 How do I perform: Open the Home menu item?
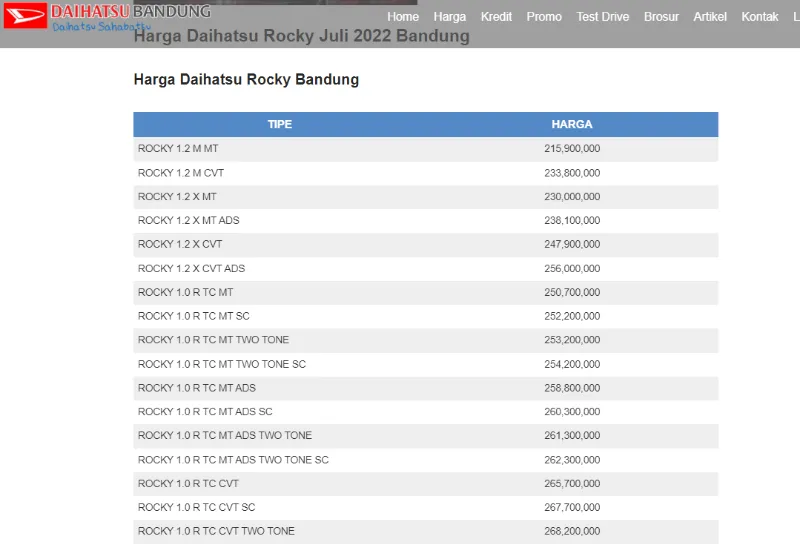[x=403, y=17]
